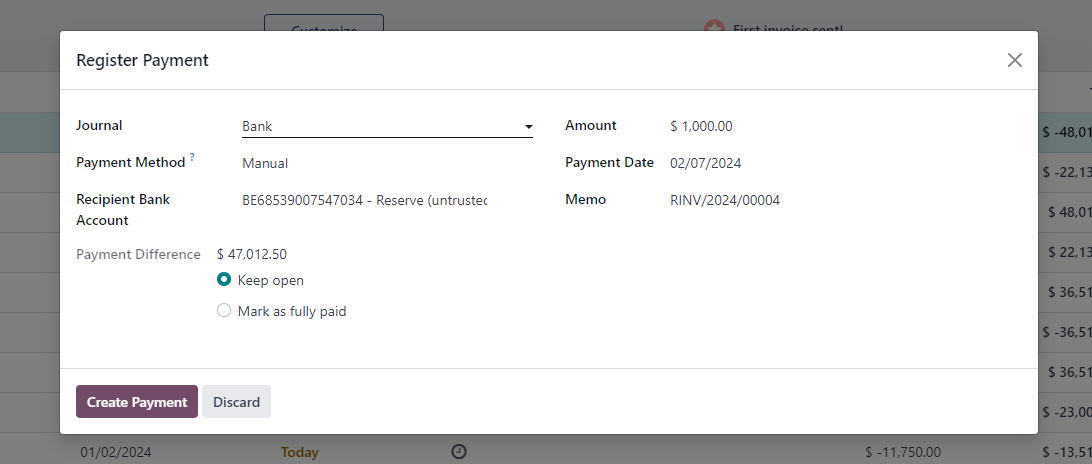Click the Payment Difference value $ 47,012.50
1092x464 pixels.
[x=252, y=254]
